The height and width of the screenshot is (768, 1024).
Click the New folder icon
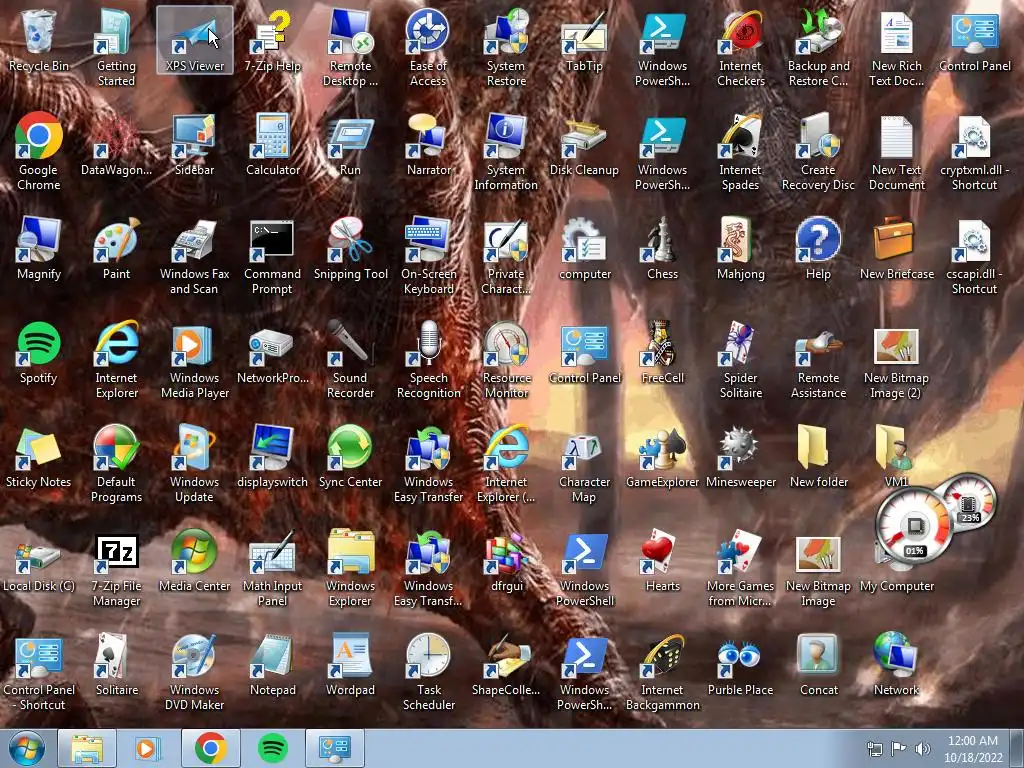click(x=818, y=456)
